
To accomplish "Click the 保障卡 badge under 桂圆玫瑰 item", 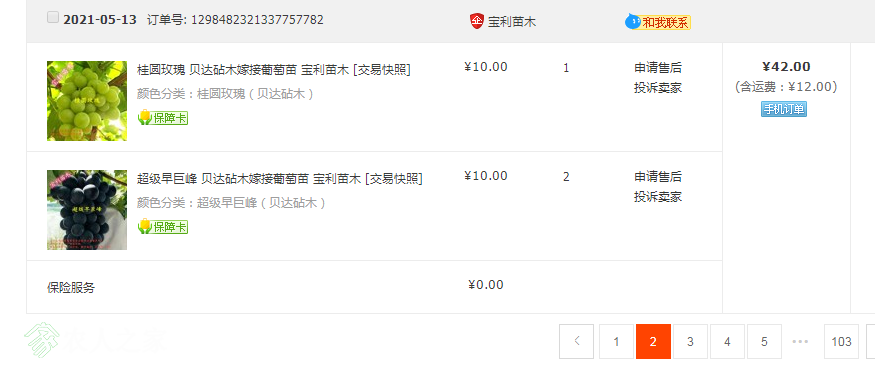I will click(x=163, y=118).
